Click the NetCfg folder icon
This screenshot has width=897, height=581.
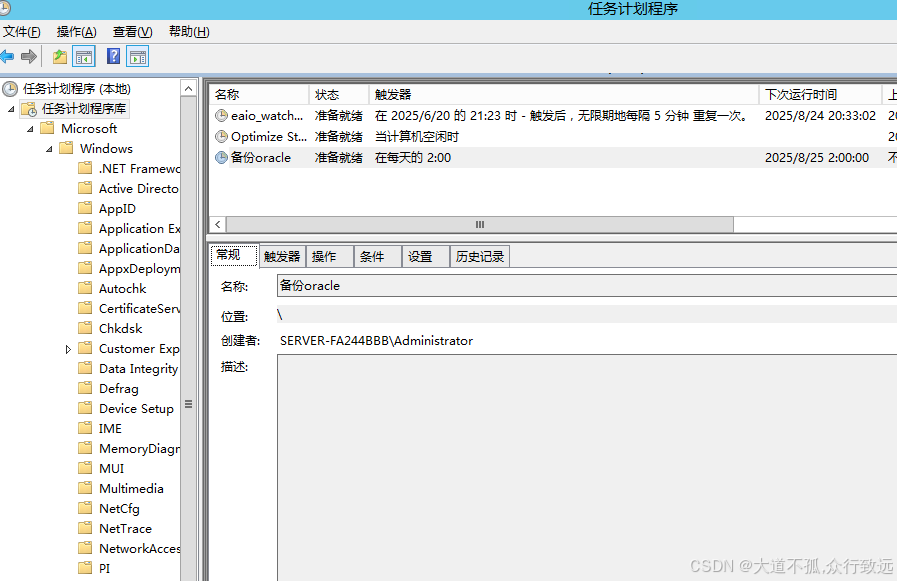(x=85, y=508)
